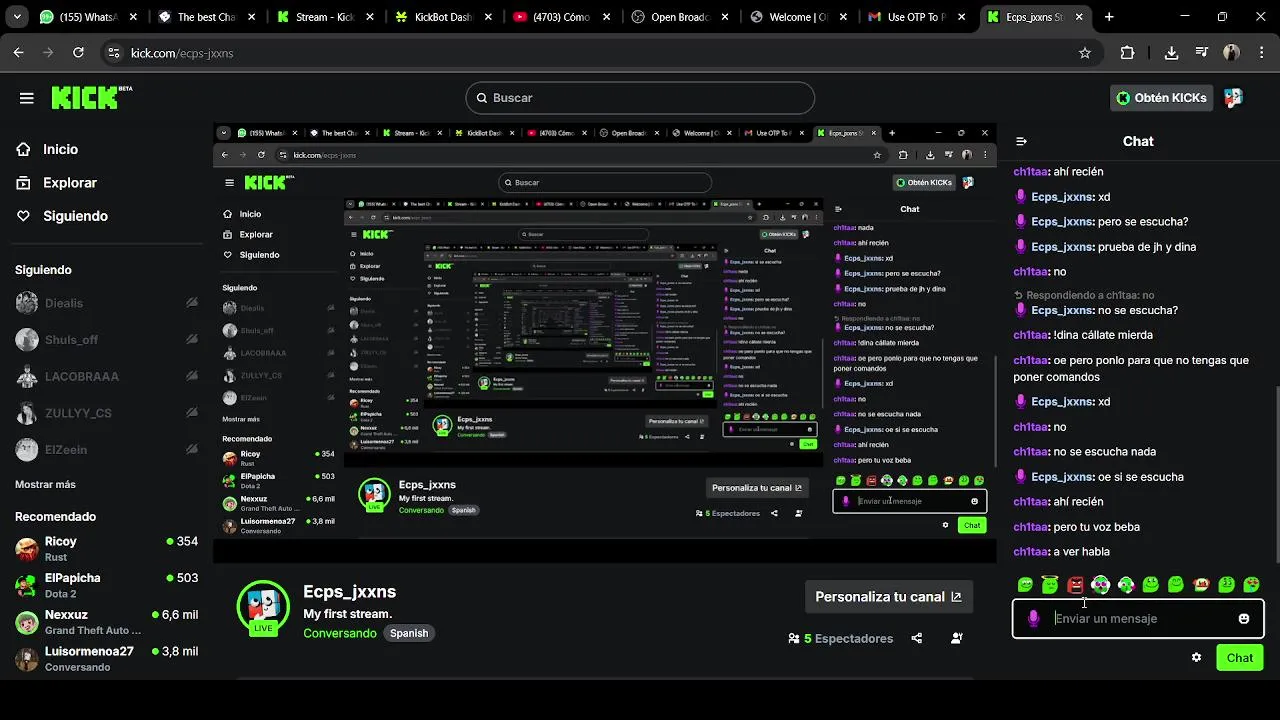The image size is (1280, 720).
Task: Open chat settings gear icon
Action: (x=1196, y=658)
